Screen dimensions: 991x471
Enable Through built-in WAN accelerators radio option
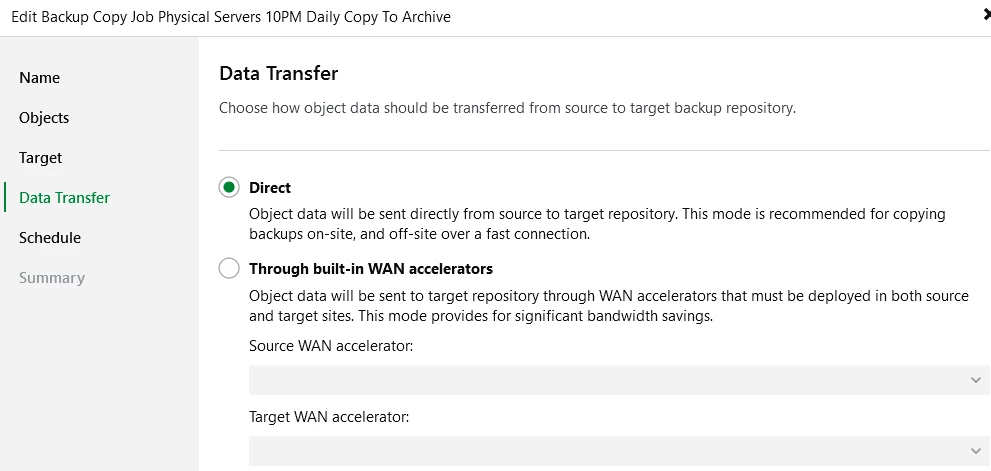pos(230,269)
